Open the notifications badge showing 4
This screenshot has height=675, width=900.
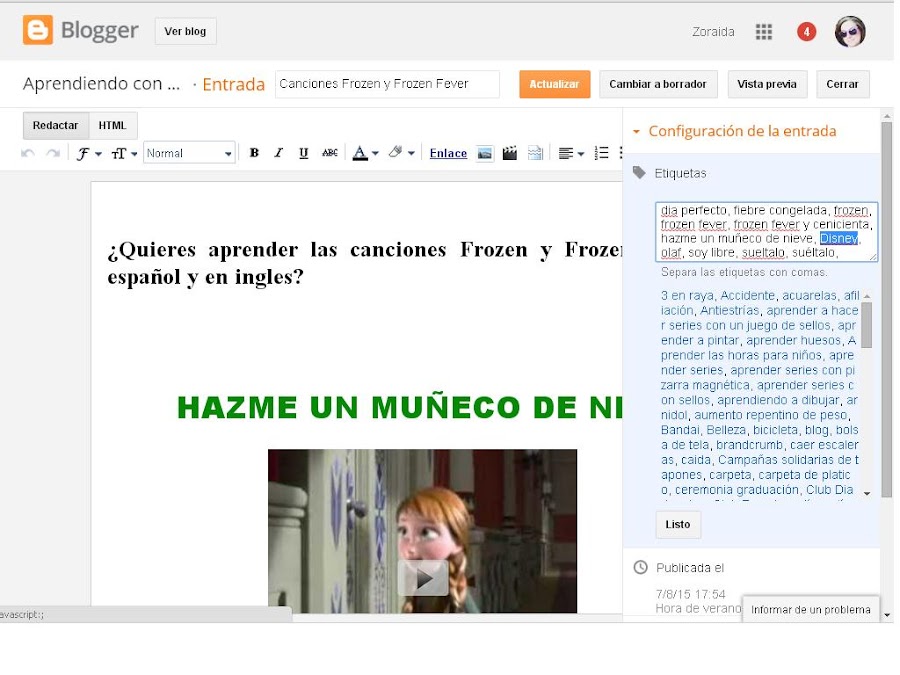[x=806, y=32]
